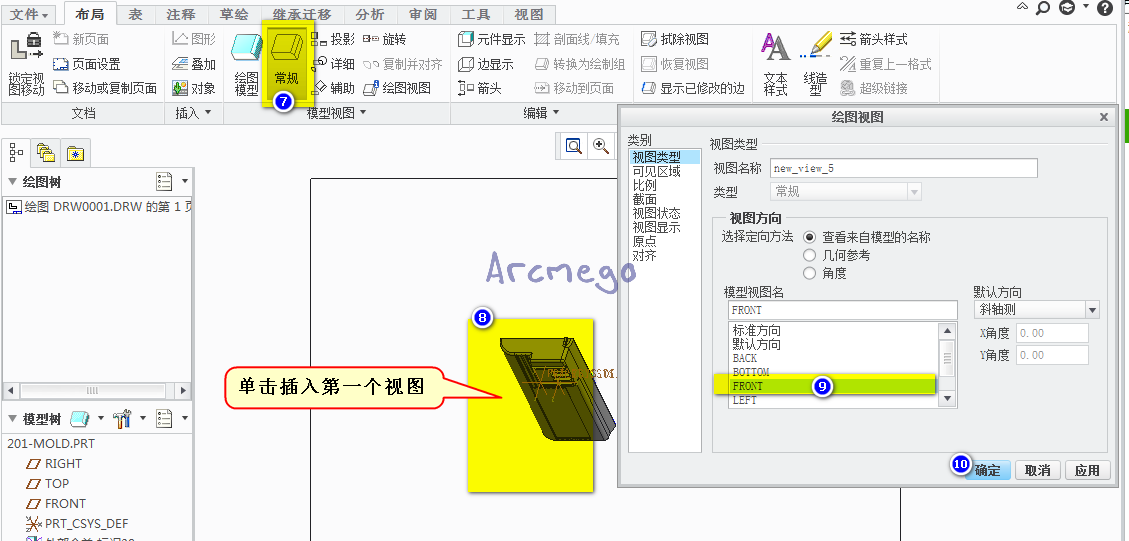Select 截面 category in dialog
The image size is (1129, 541).
644,200
